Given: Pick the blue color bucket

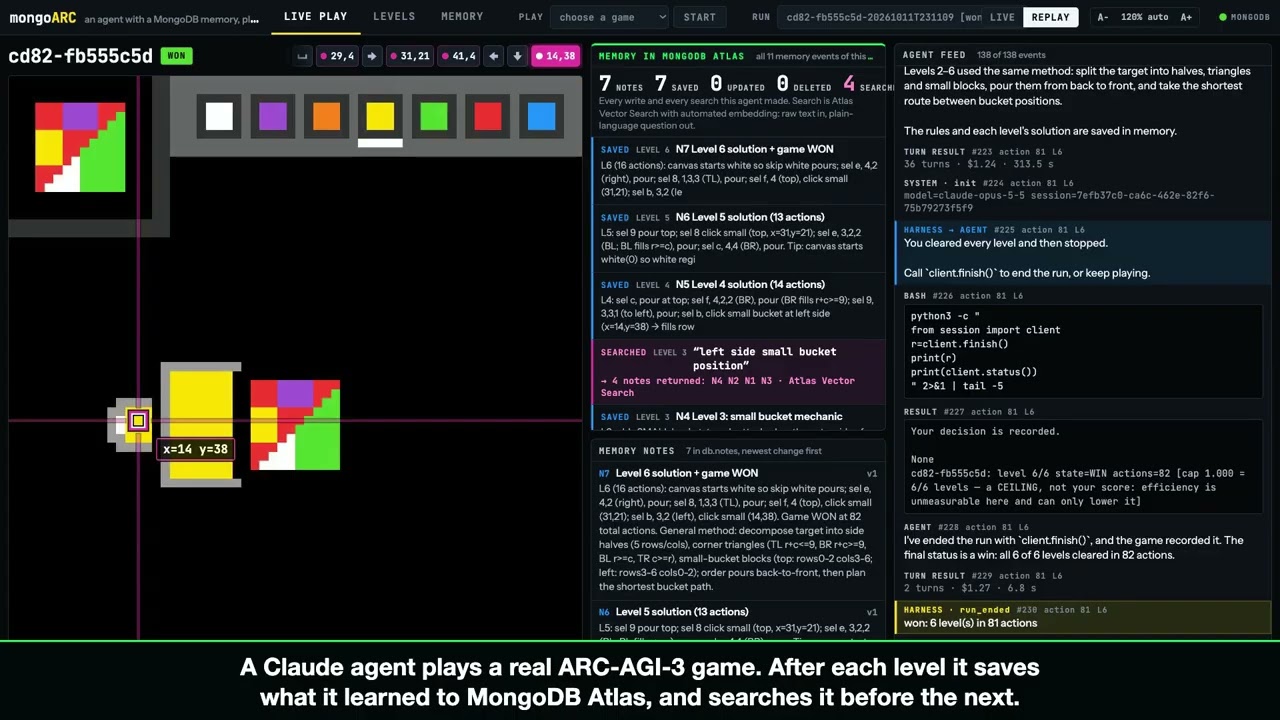Looking at the screenshot, I should pos(541,117).
